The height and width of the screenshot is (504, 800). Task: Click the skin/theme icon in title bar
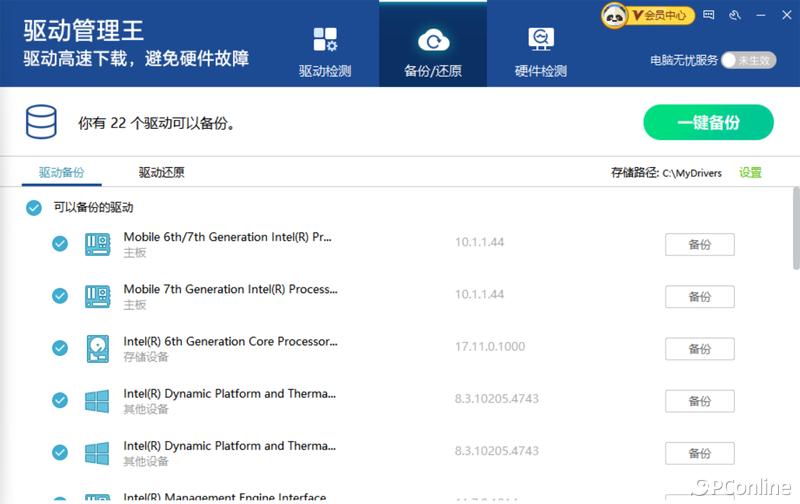[735, 15]
